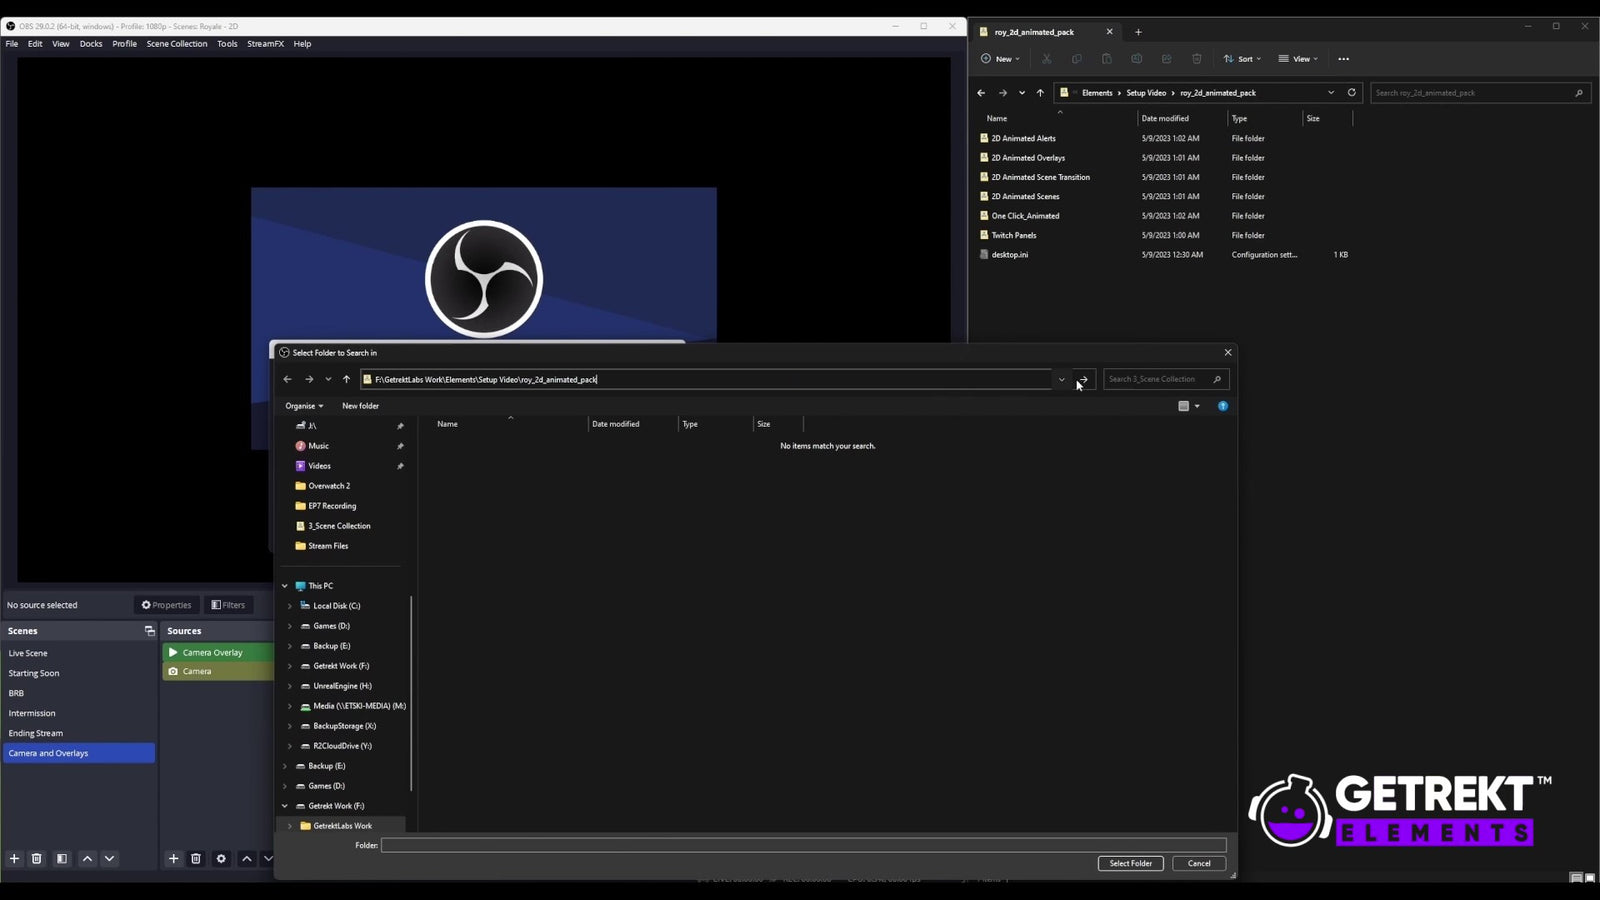This screenshot has width=1600, height=900.
Task: Open the Sort dropdown in File Explorer
Action: pos(1242,59)
